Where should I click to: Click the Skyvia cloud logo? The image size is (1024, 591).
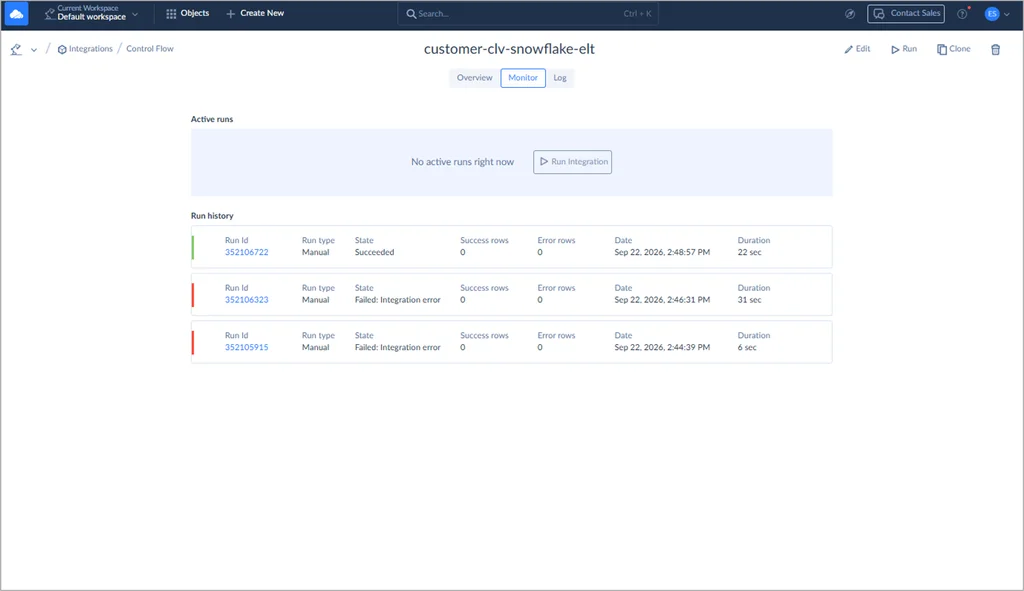pos(16,13)
